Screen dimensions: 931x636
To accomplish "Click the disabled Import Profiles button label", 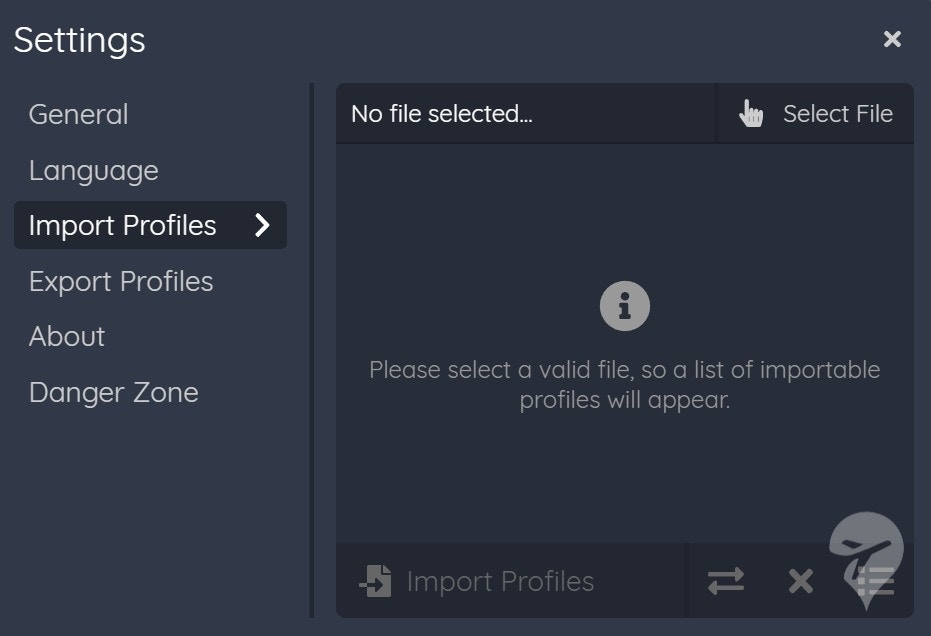I will tap(500, 581).
